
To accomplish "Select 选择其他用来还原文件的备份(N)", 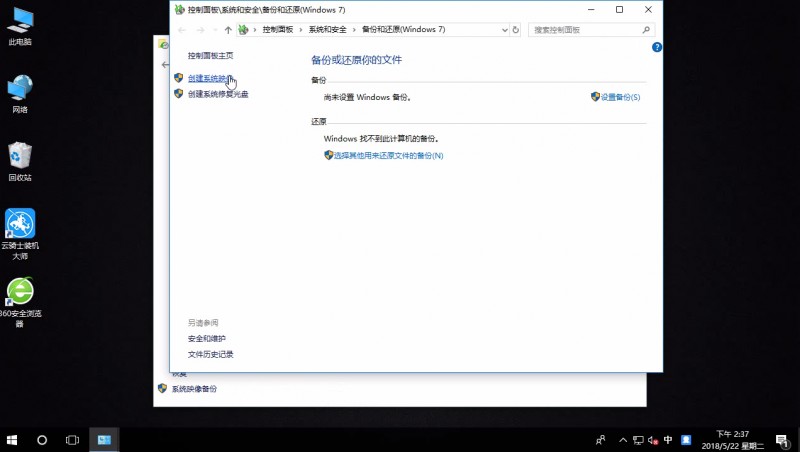I will (389, 156).
